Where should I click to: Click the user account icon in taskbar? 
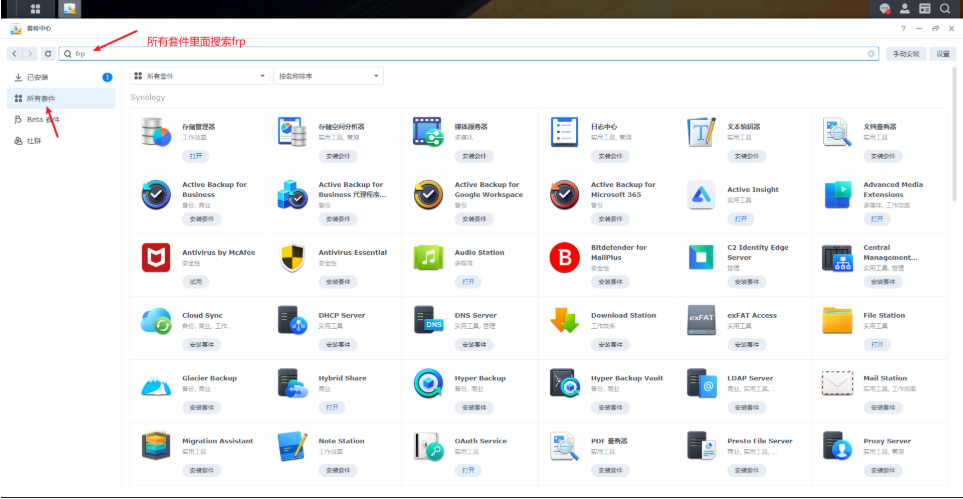tap(904, 8)
